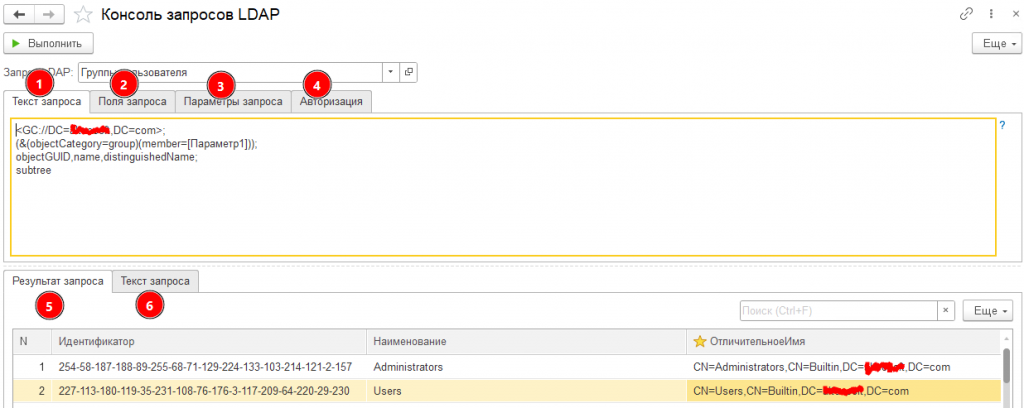Viewport: 1024px width, 408px height.
Task: Select the Результат запроса tab
Action: coord(58,281)
